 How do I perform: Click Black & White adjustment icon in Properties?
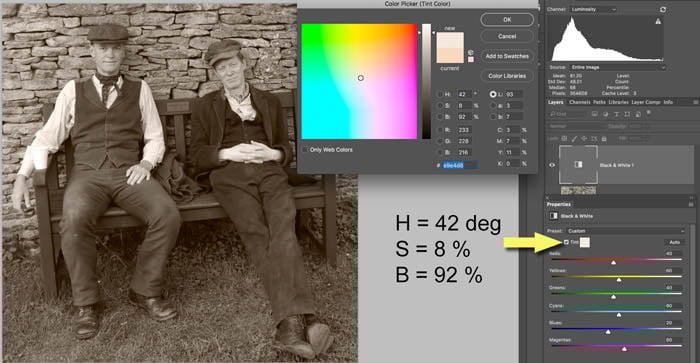coord(554,216)
